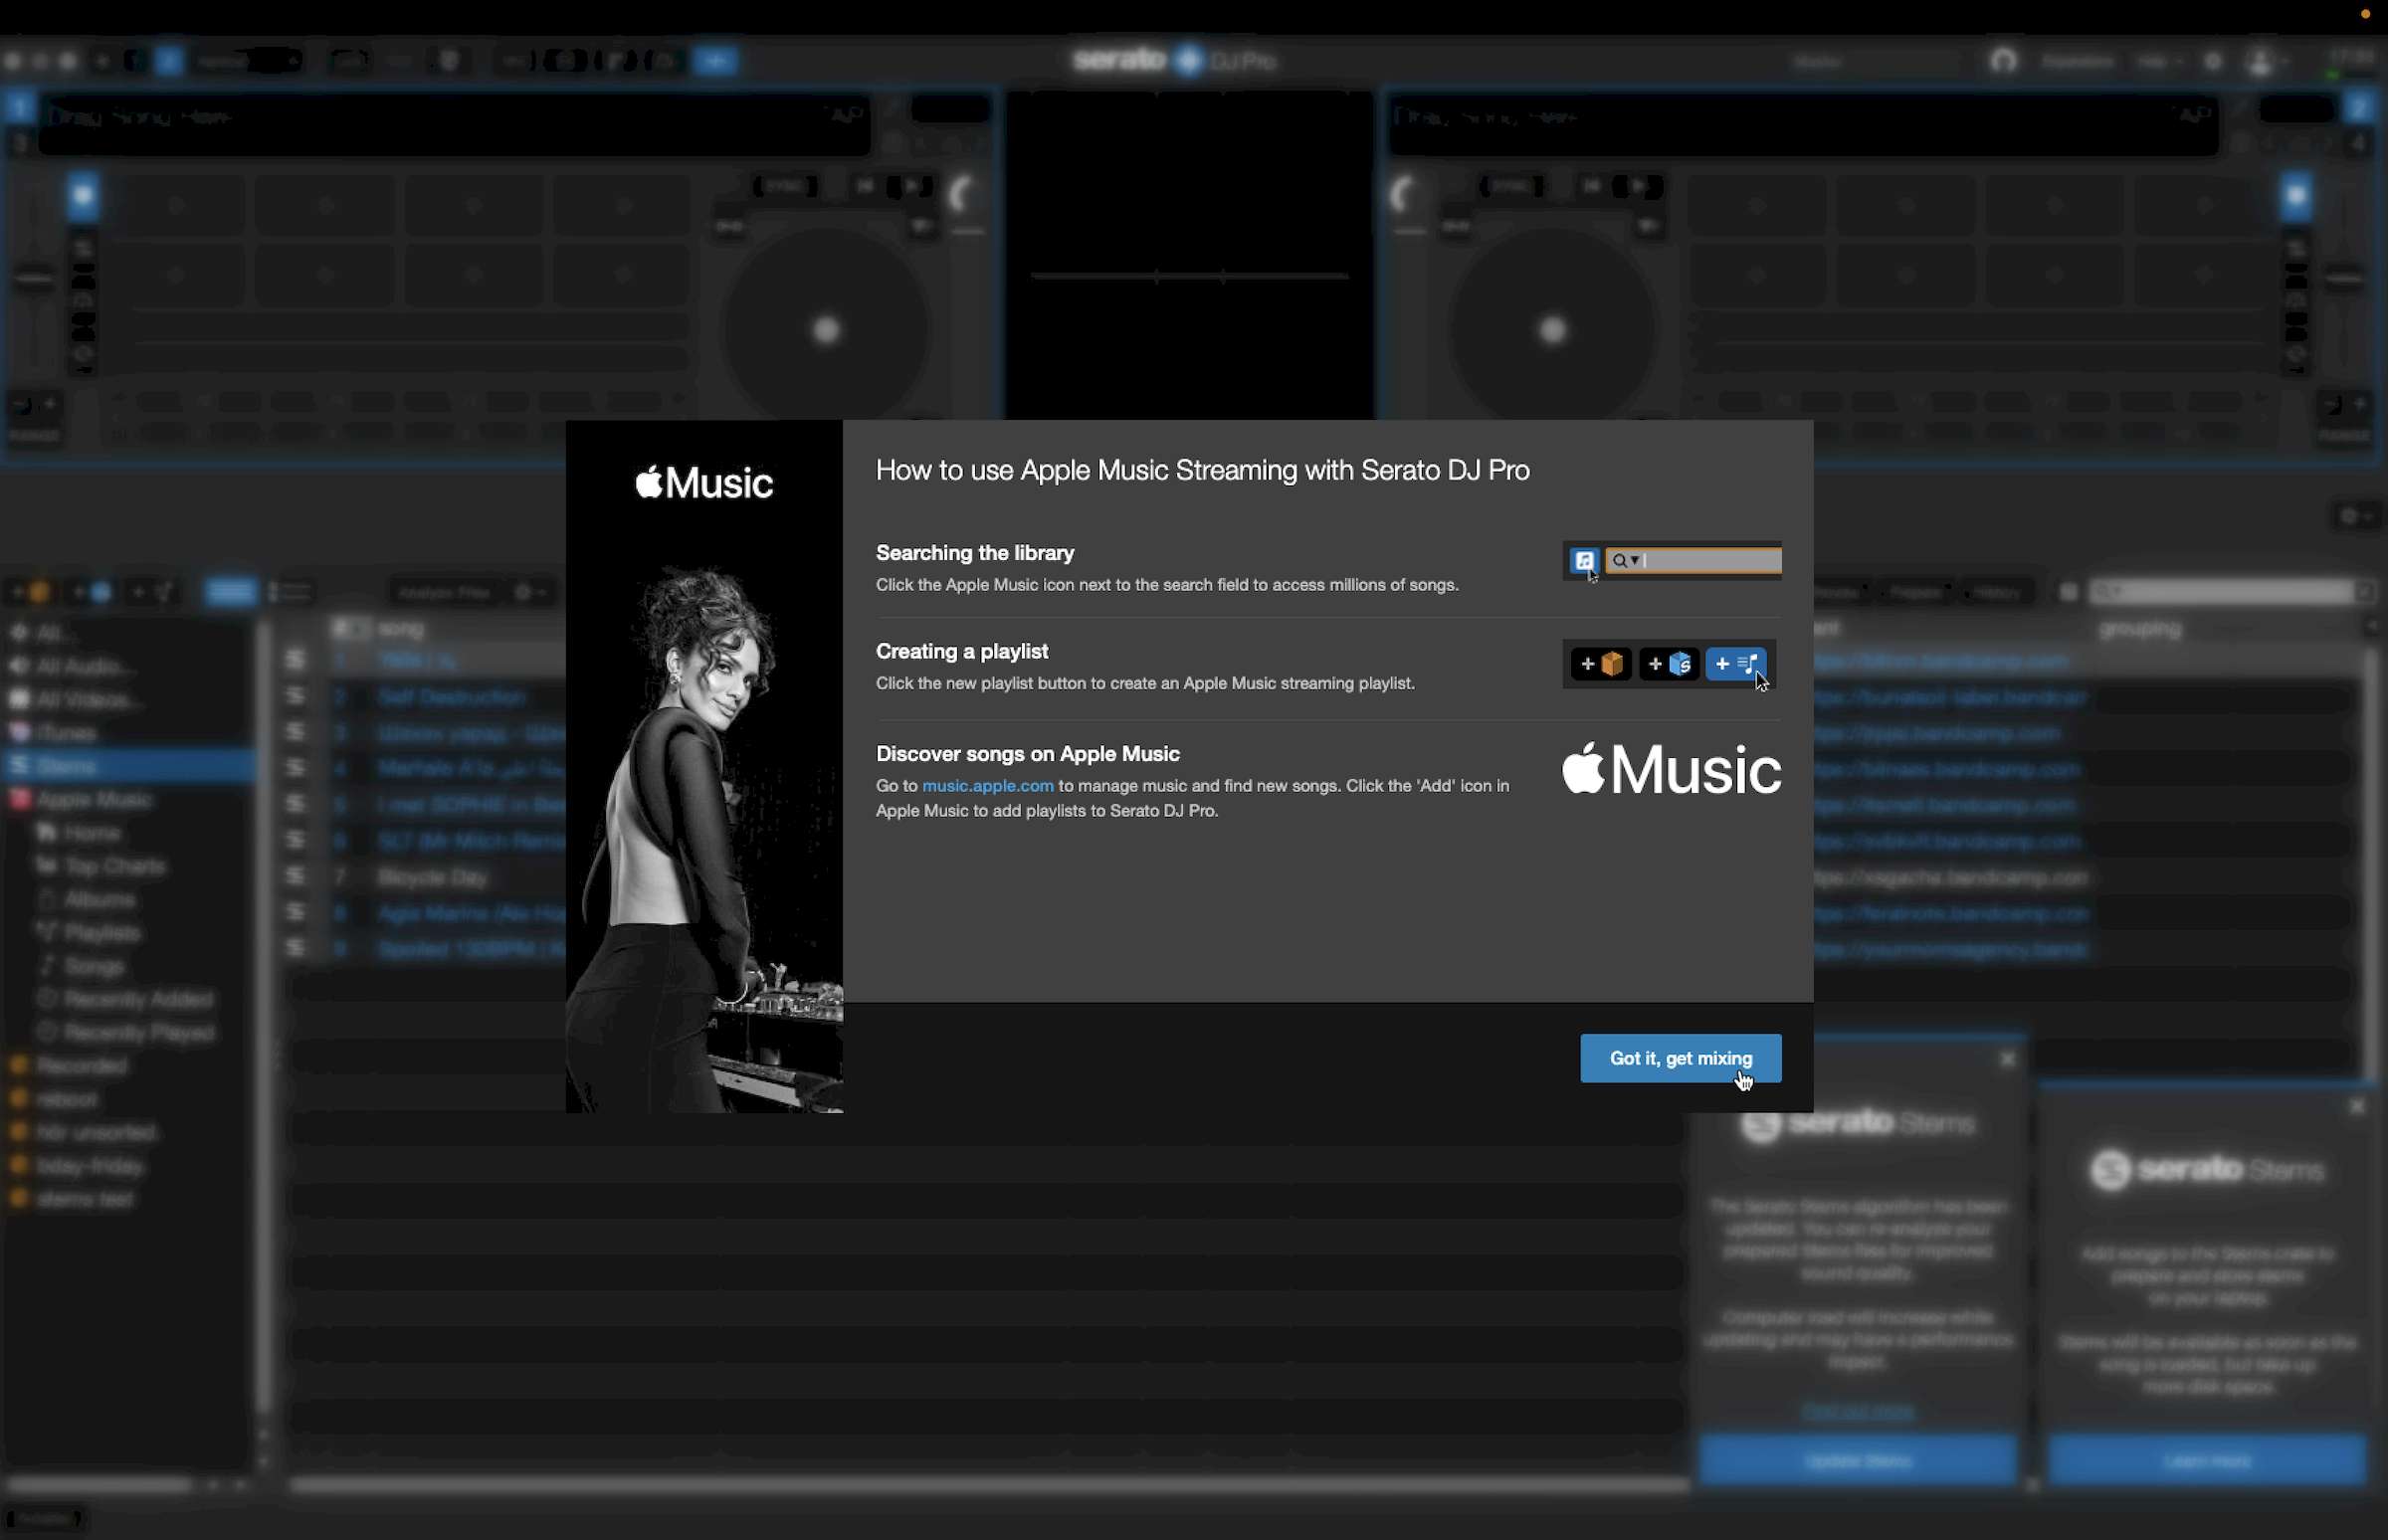Open the user account icon in the top bar
The image size is (2388, 1540).
(2261, 61)
